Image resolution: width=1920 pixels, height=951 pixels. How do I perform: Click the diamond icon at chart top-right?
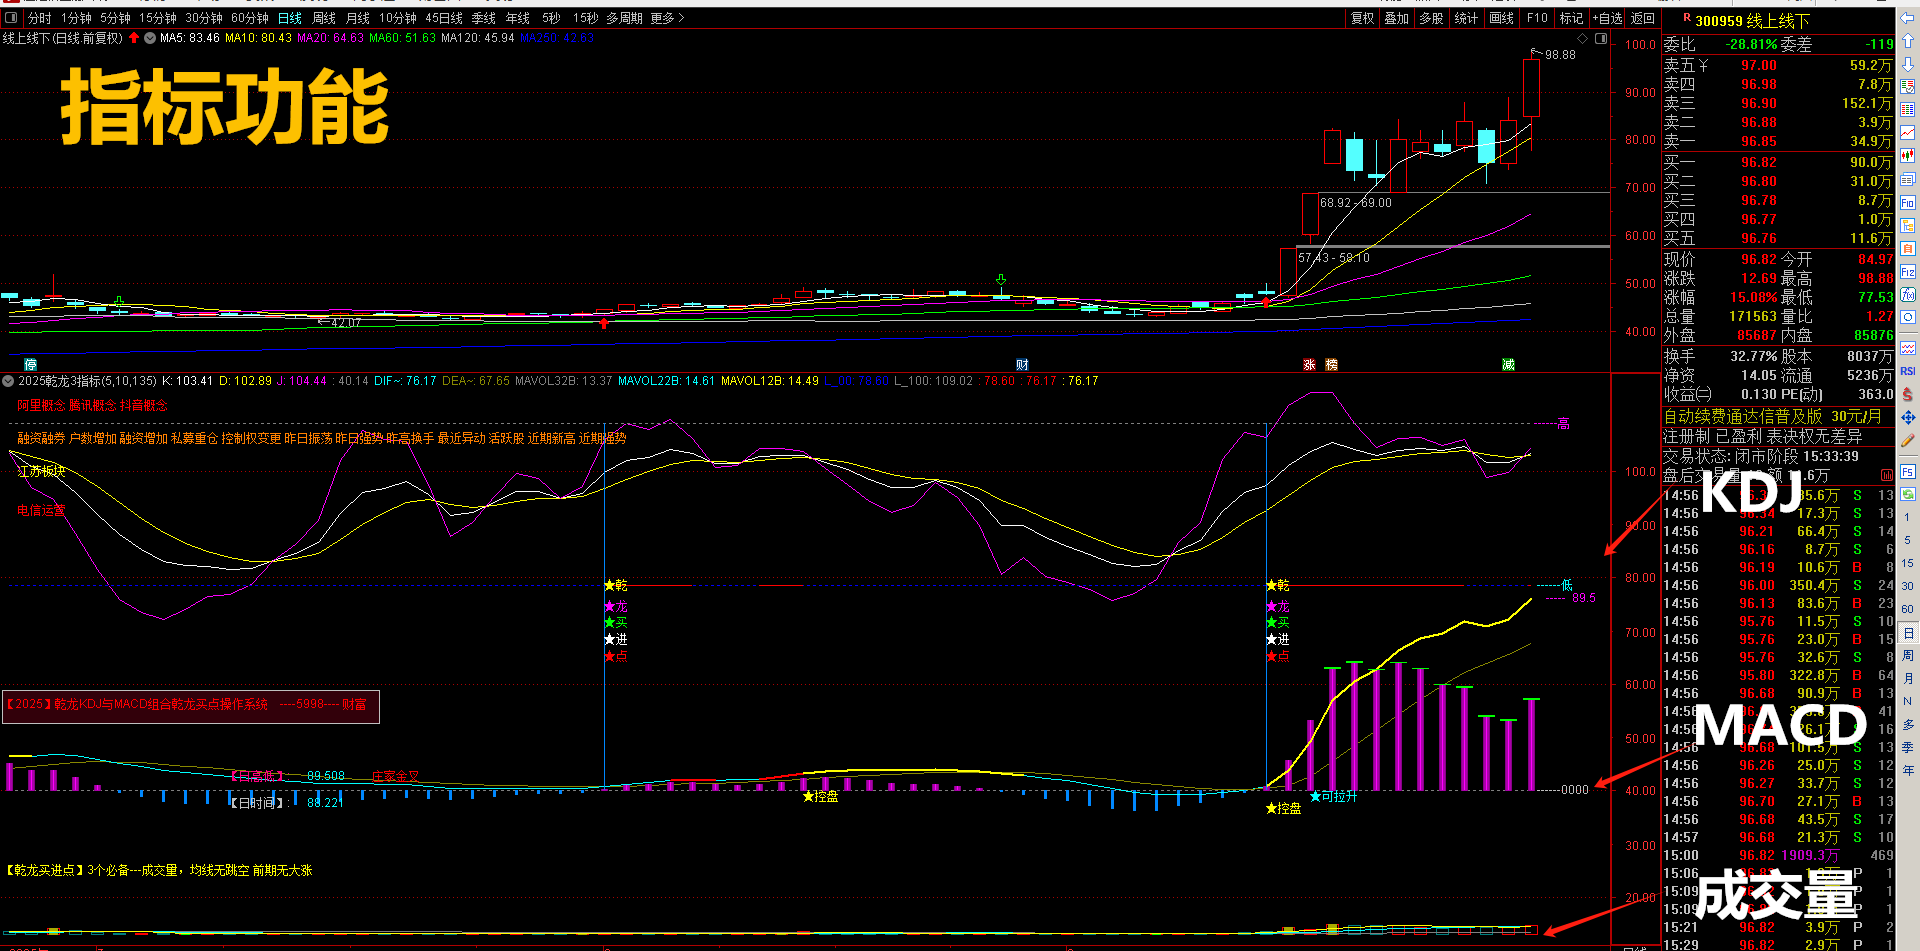(x=1582, y=38)
